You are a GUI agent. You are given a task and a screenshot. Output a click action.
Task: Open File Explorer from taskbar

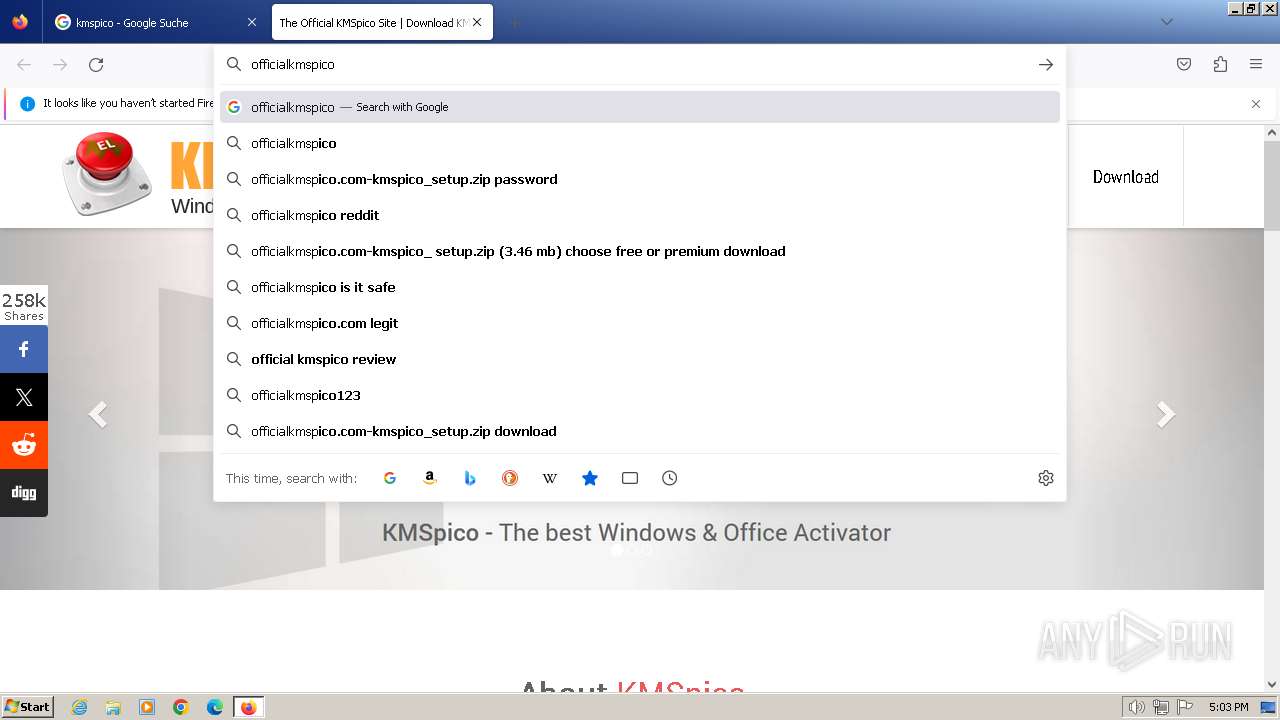point(113,707)
